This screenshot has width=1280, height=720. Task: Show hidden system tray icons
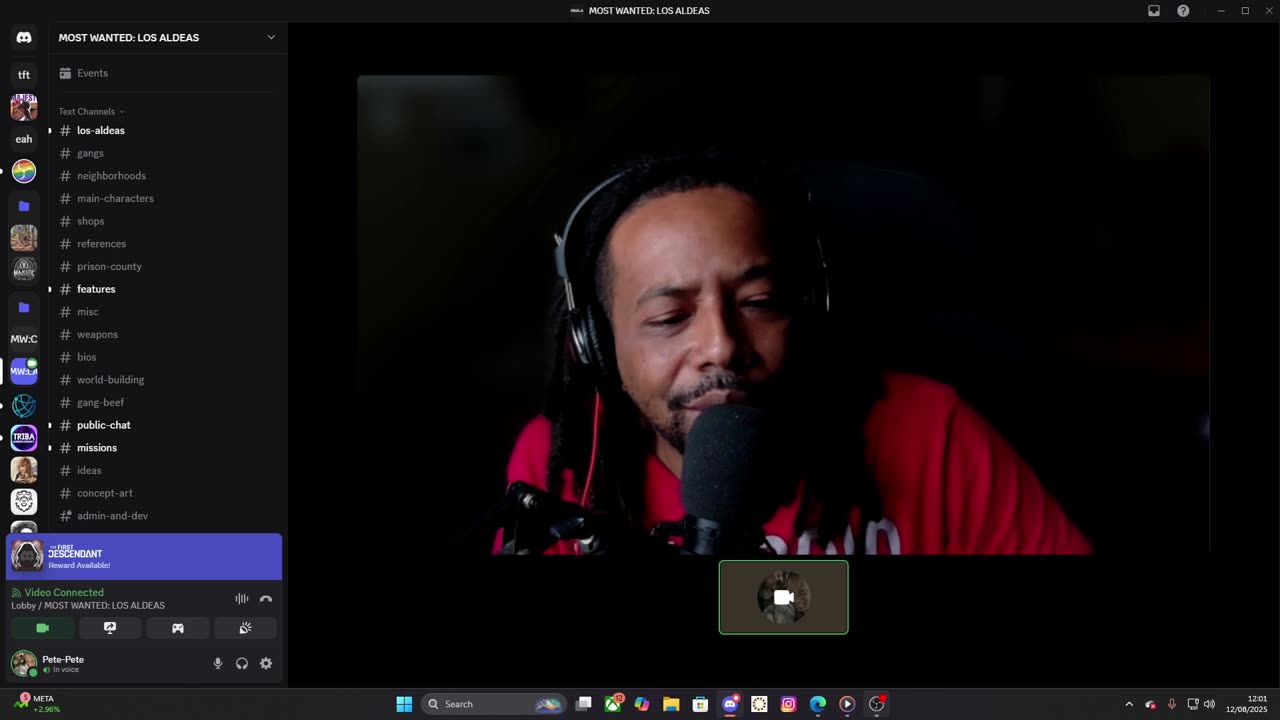1129,704
